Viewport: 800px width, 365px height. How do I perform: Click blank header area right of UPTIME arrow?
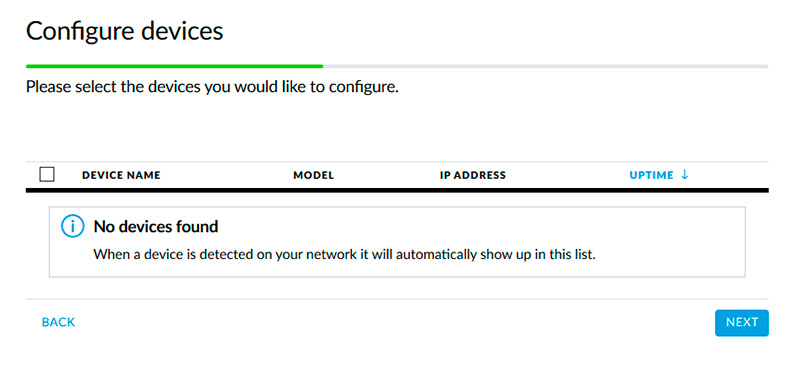click(x=730, y=175)
